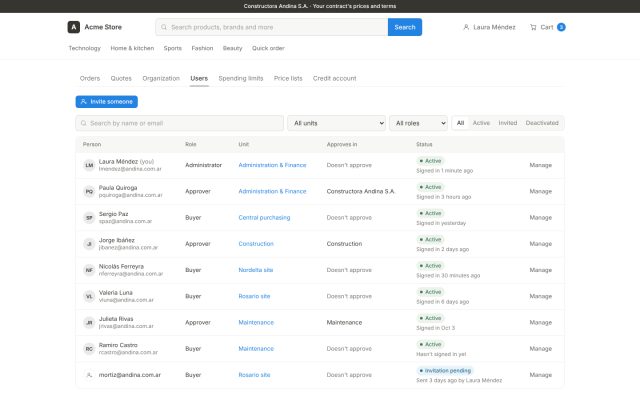Focus the Search by name or email field
The height and width of the screenshot is (400, 640).
pos(180,123)
